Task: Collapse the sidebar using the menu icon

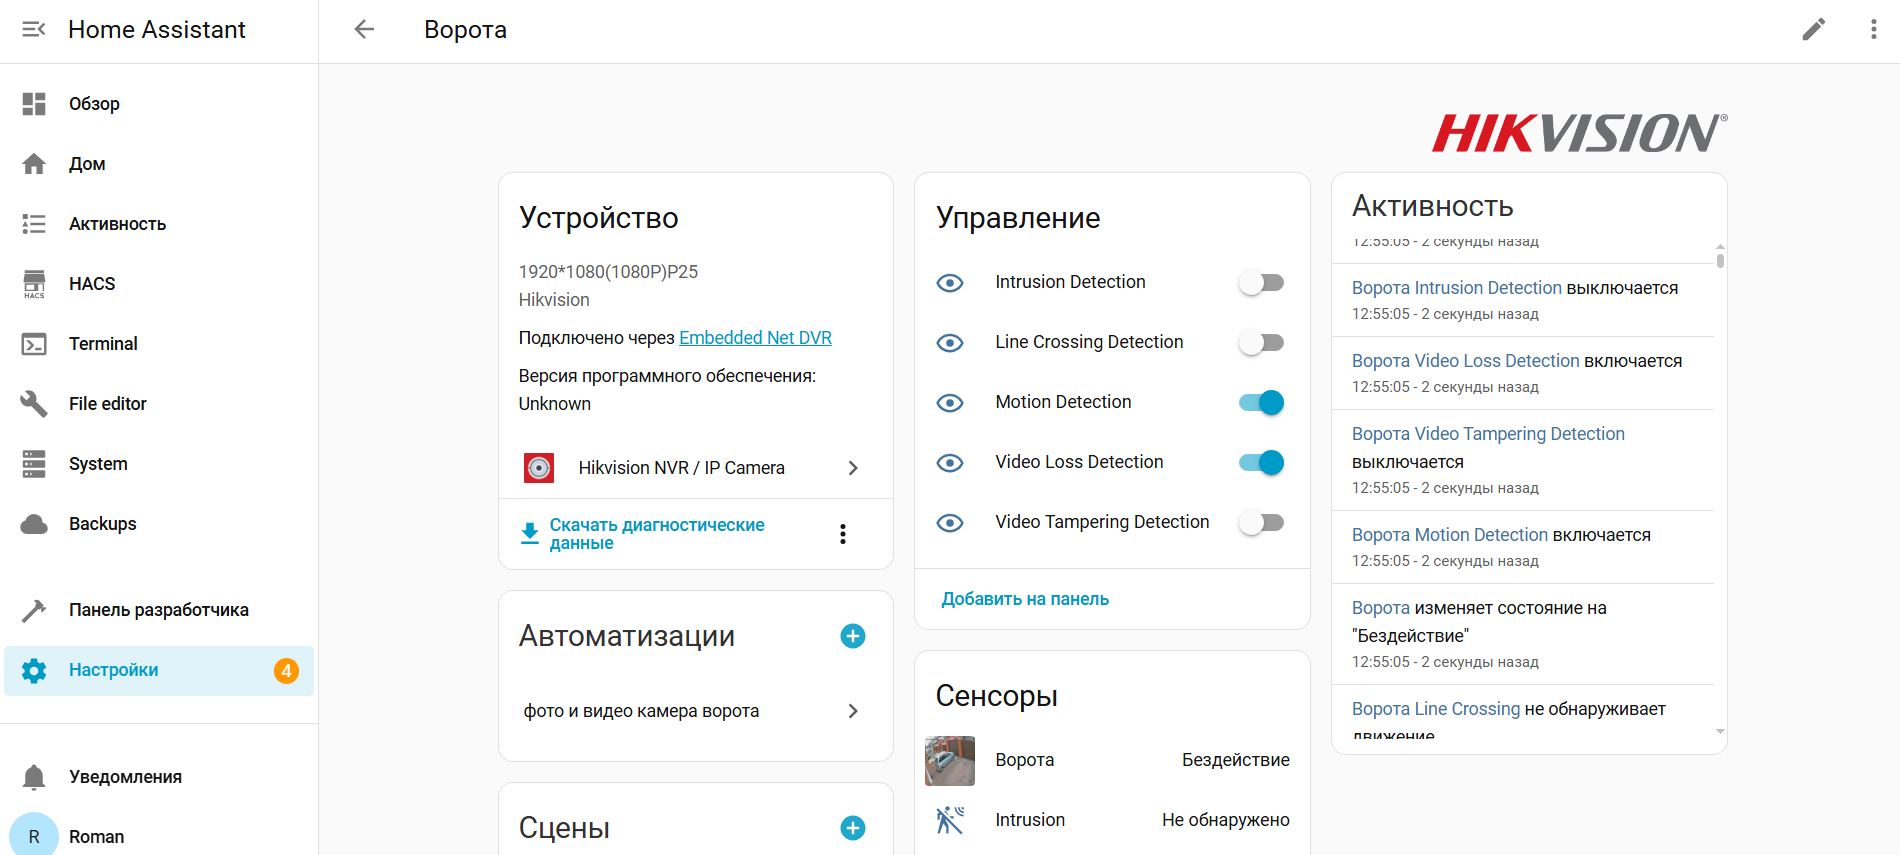Action: [x=34, y=30]
